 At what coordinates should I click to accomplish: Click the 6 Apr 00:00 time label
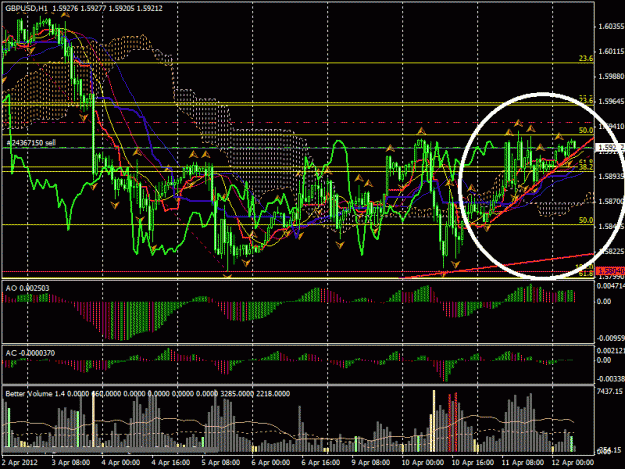(x=271, y=462)
